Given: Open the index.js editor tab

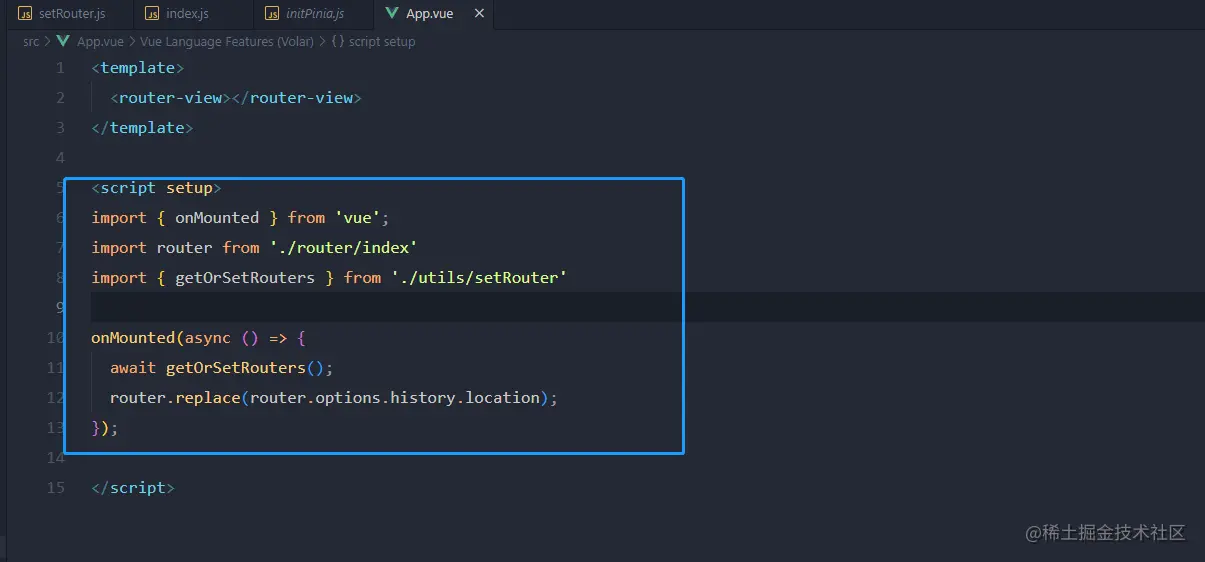Looking at the screenshot, I should 186,14.
